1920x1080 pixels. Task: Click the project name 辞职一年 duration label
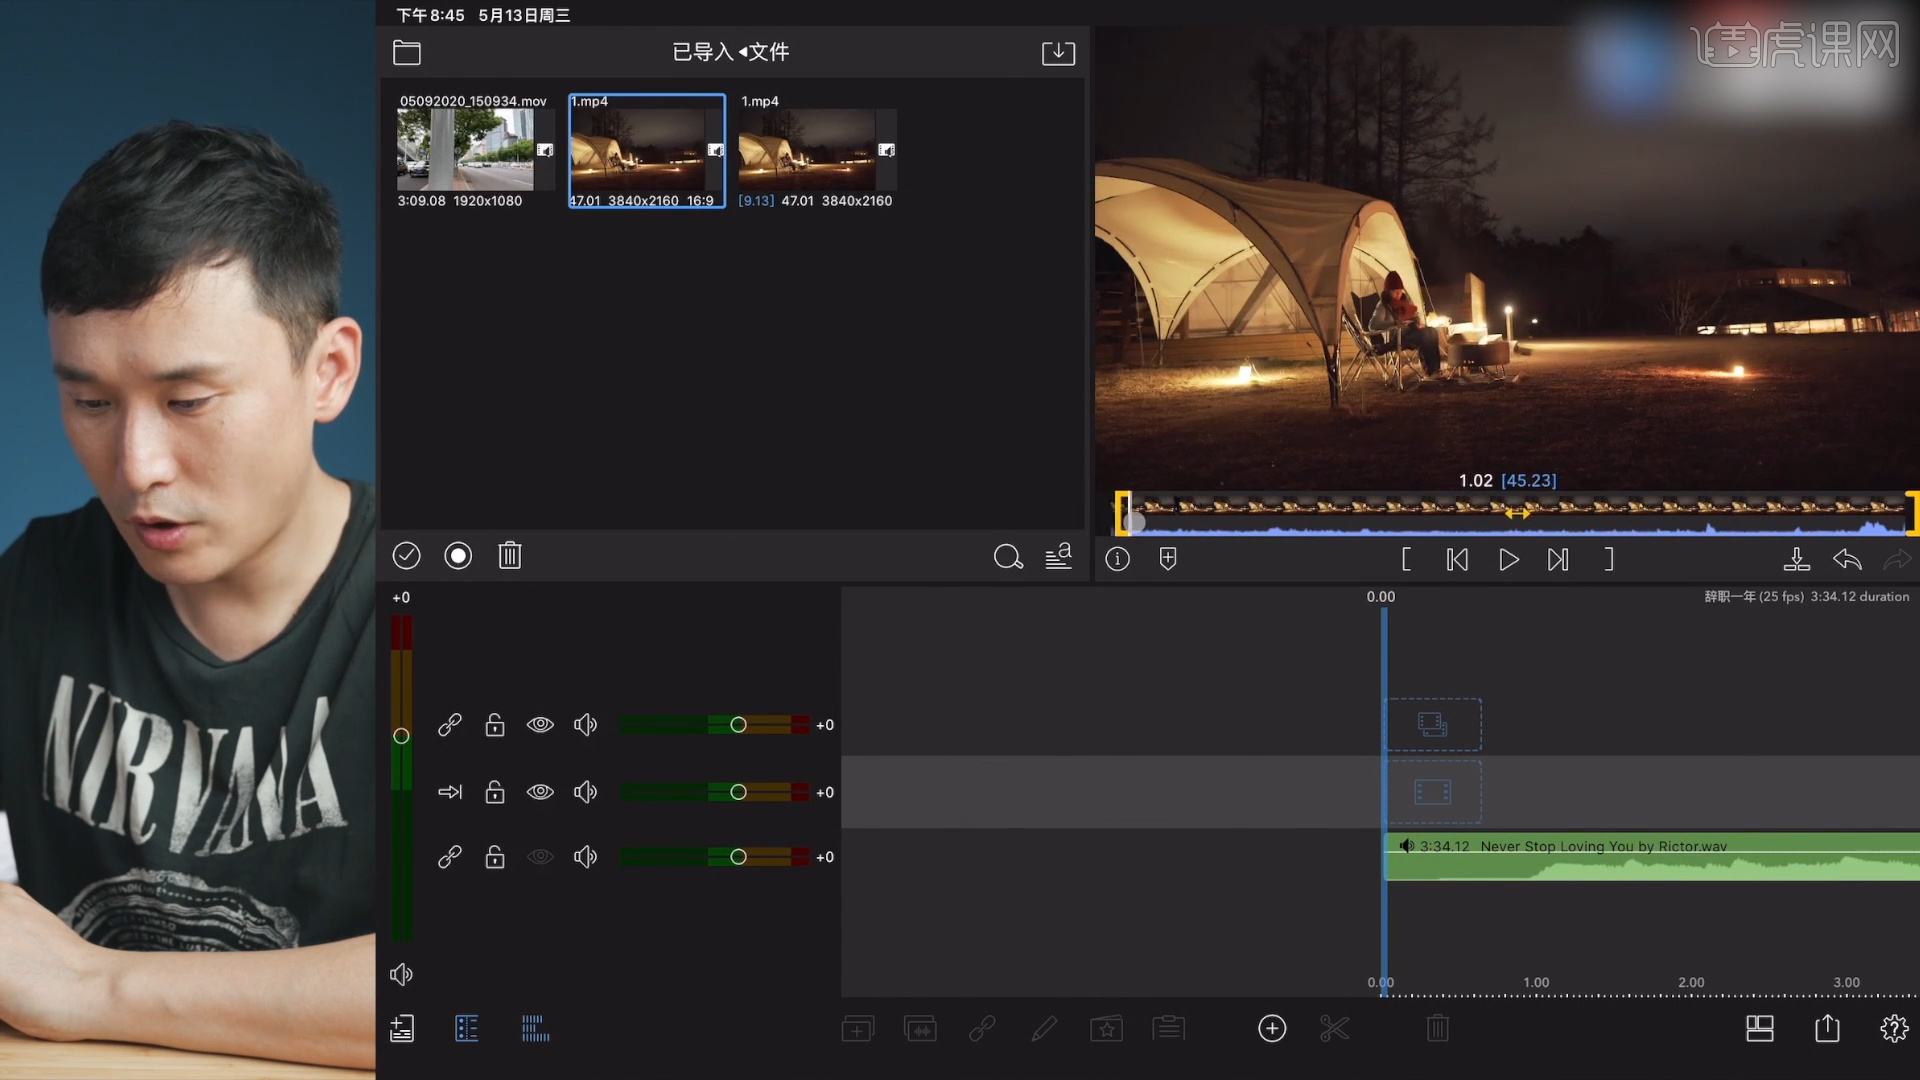1806,597
